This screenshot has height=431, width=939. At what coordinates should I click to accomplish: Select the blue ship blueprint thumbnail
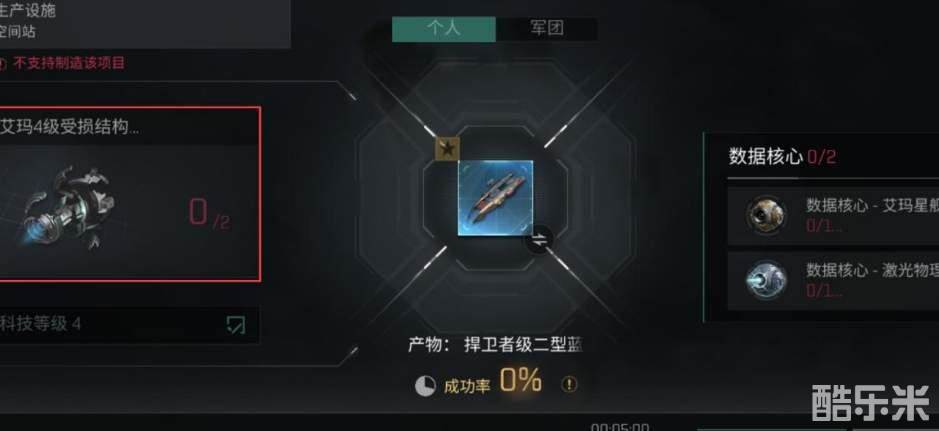point(495,198)
